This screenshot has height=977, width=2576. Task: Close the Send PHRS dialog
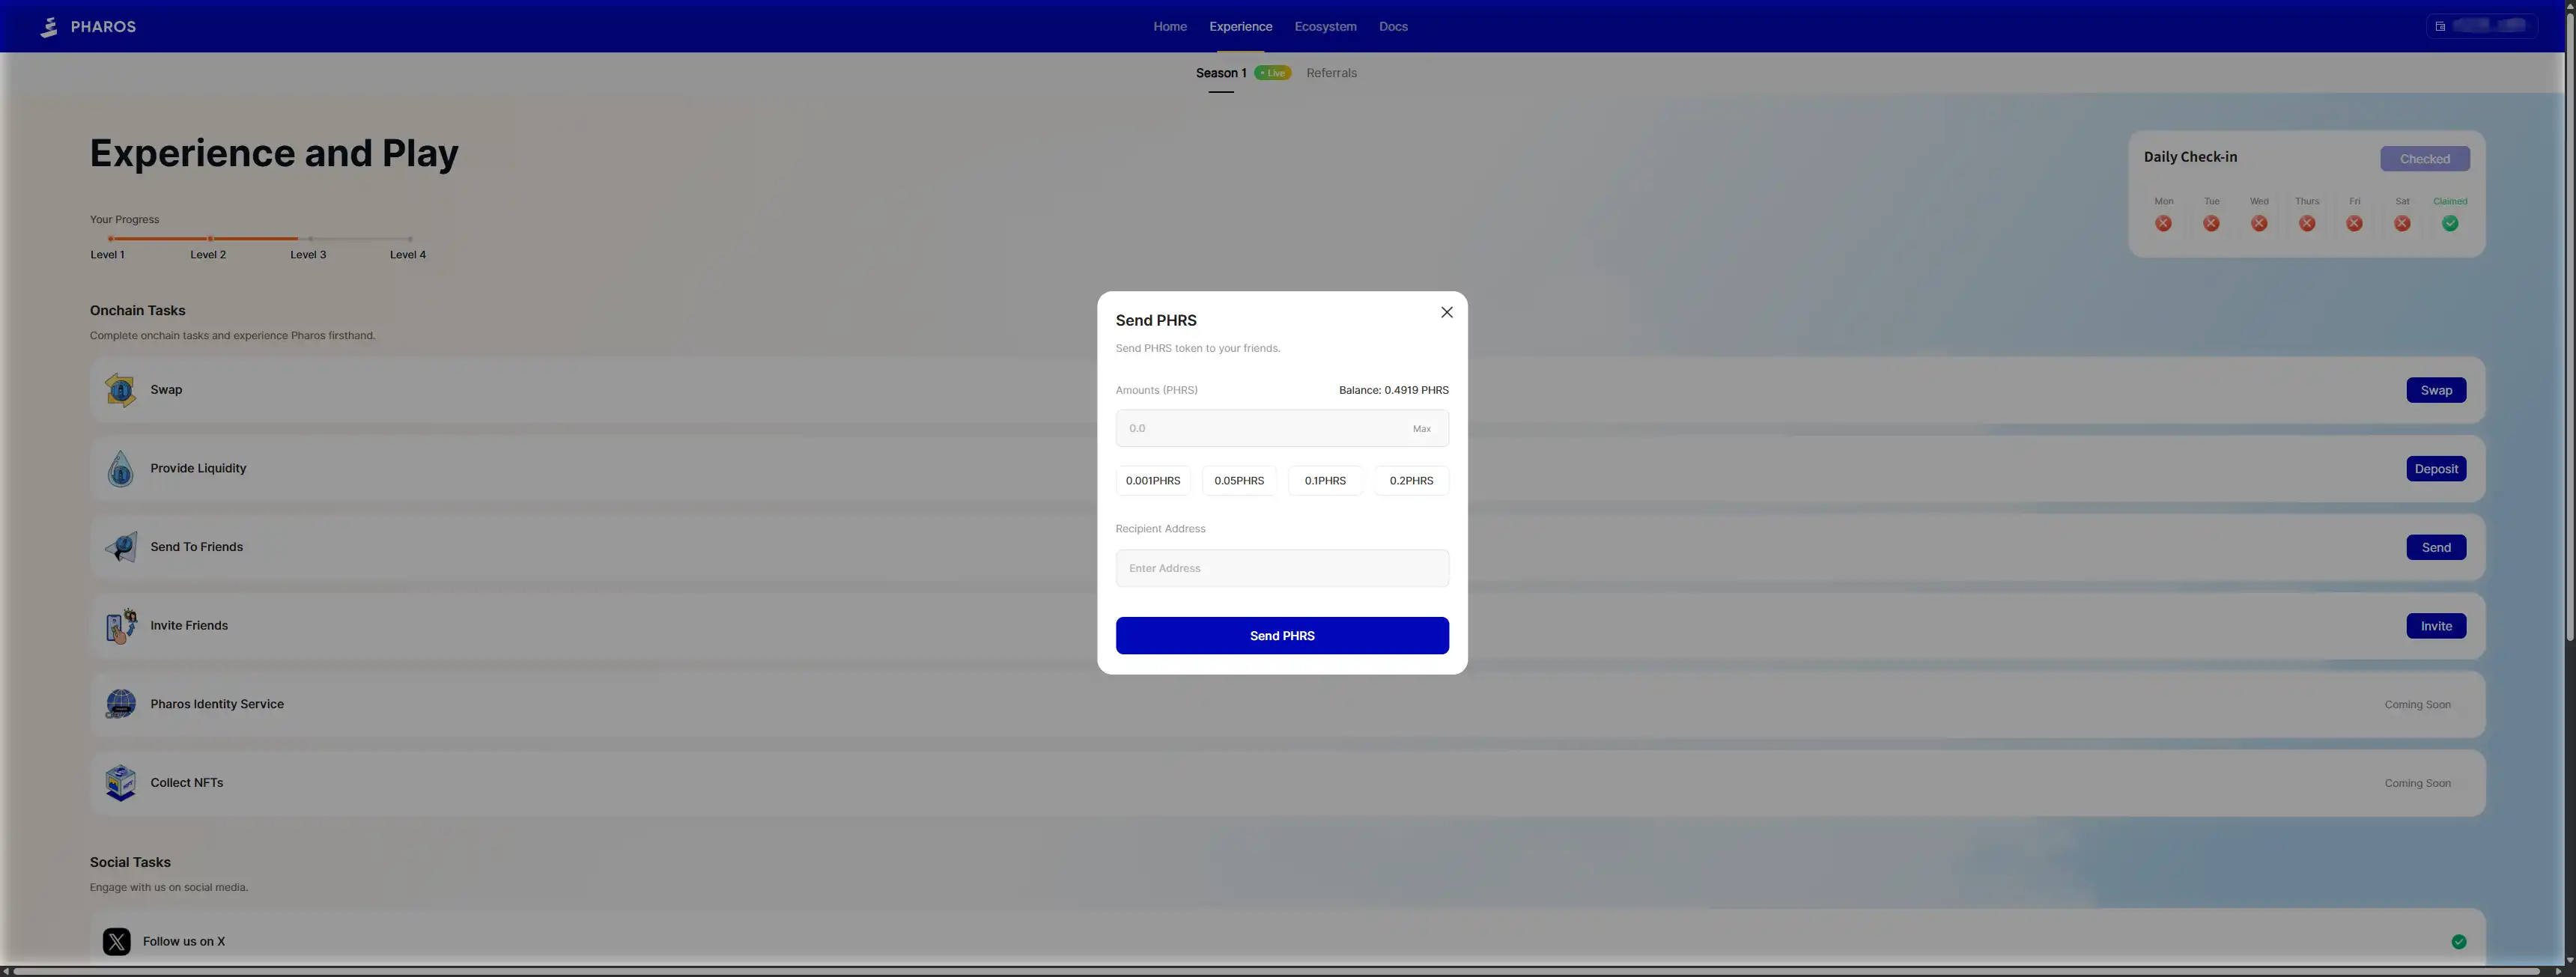pyautogui.click(x=1446, y=312)
